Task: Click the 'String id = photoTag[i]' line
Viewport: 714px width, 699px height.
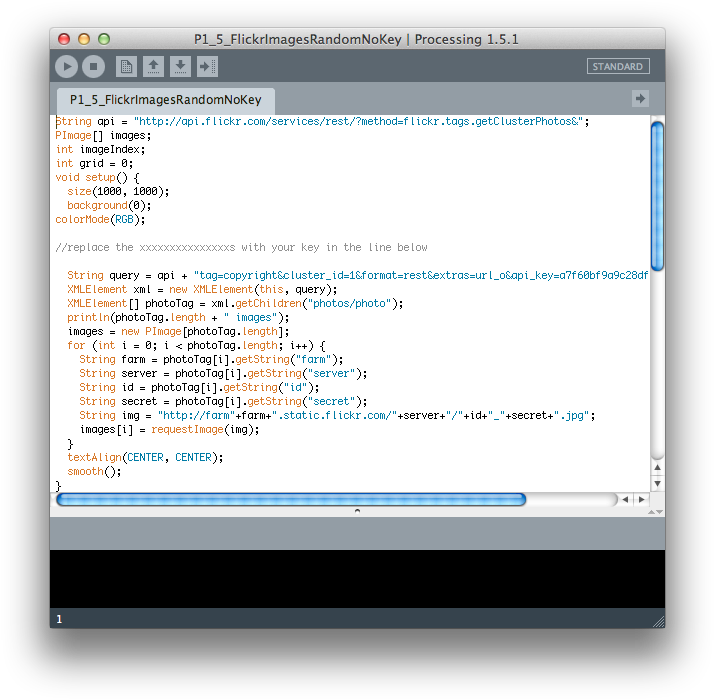Action: click(199, 388)
